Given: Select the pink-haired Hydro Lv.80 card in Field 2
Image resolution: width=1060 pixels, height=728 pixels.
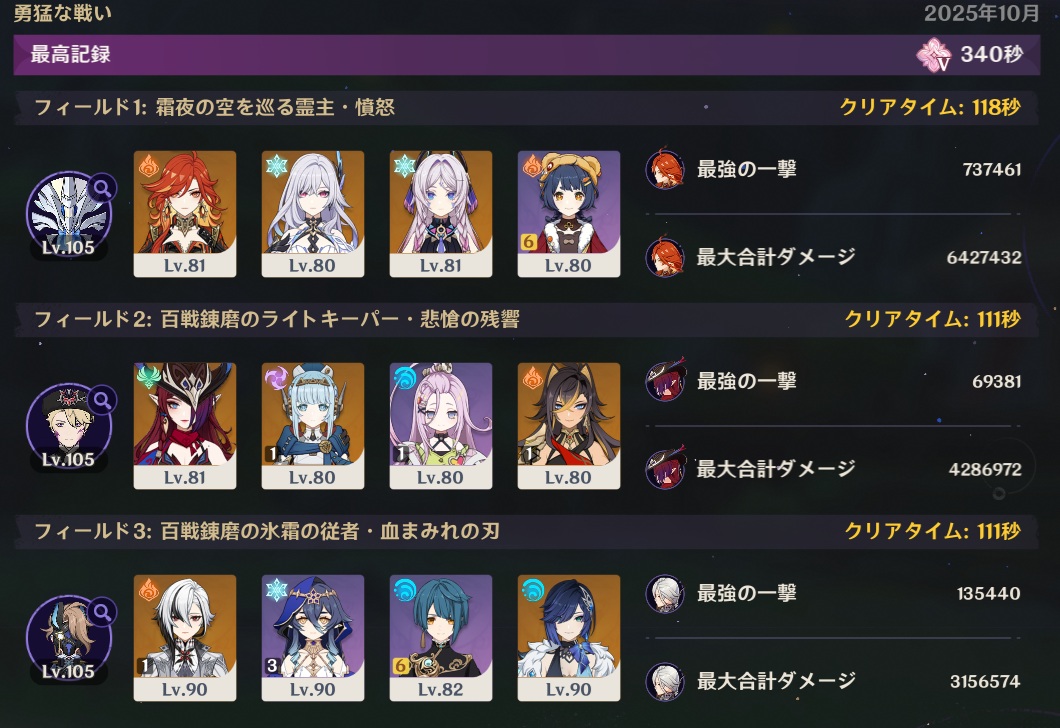Looking at the screenshot, I should (441, 426).
